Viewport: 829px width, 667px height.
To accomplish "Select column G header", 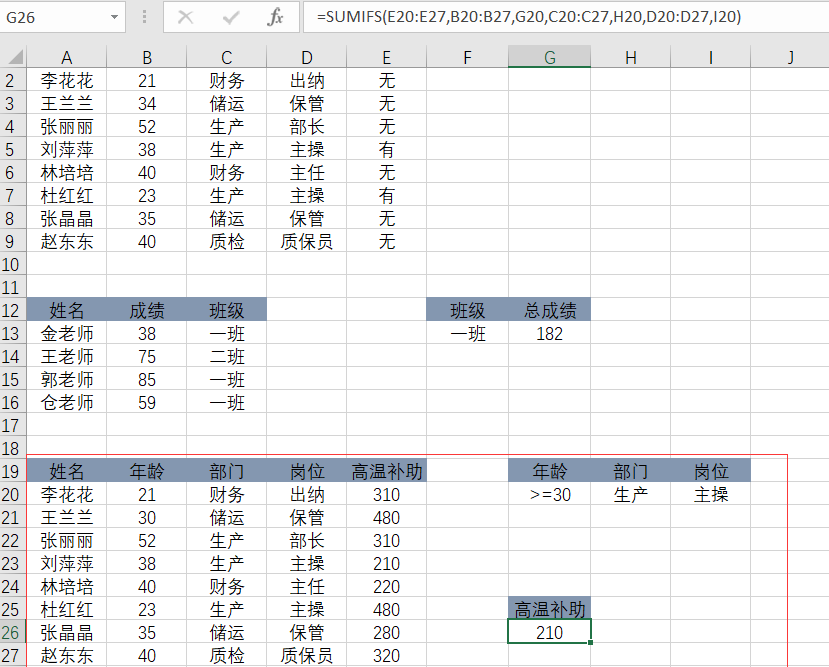I will point(549,57).
